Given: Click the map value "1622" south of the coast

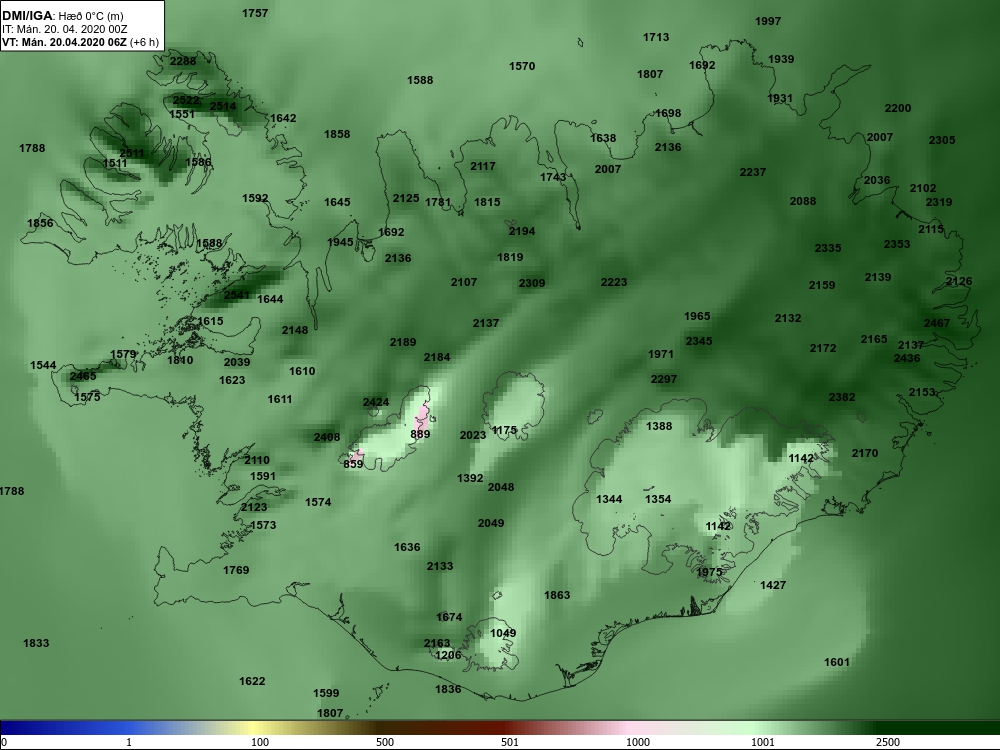Looking at the screenshot, I should point(252,682).
